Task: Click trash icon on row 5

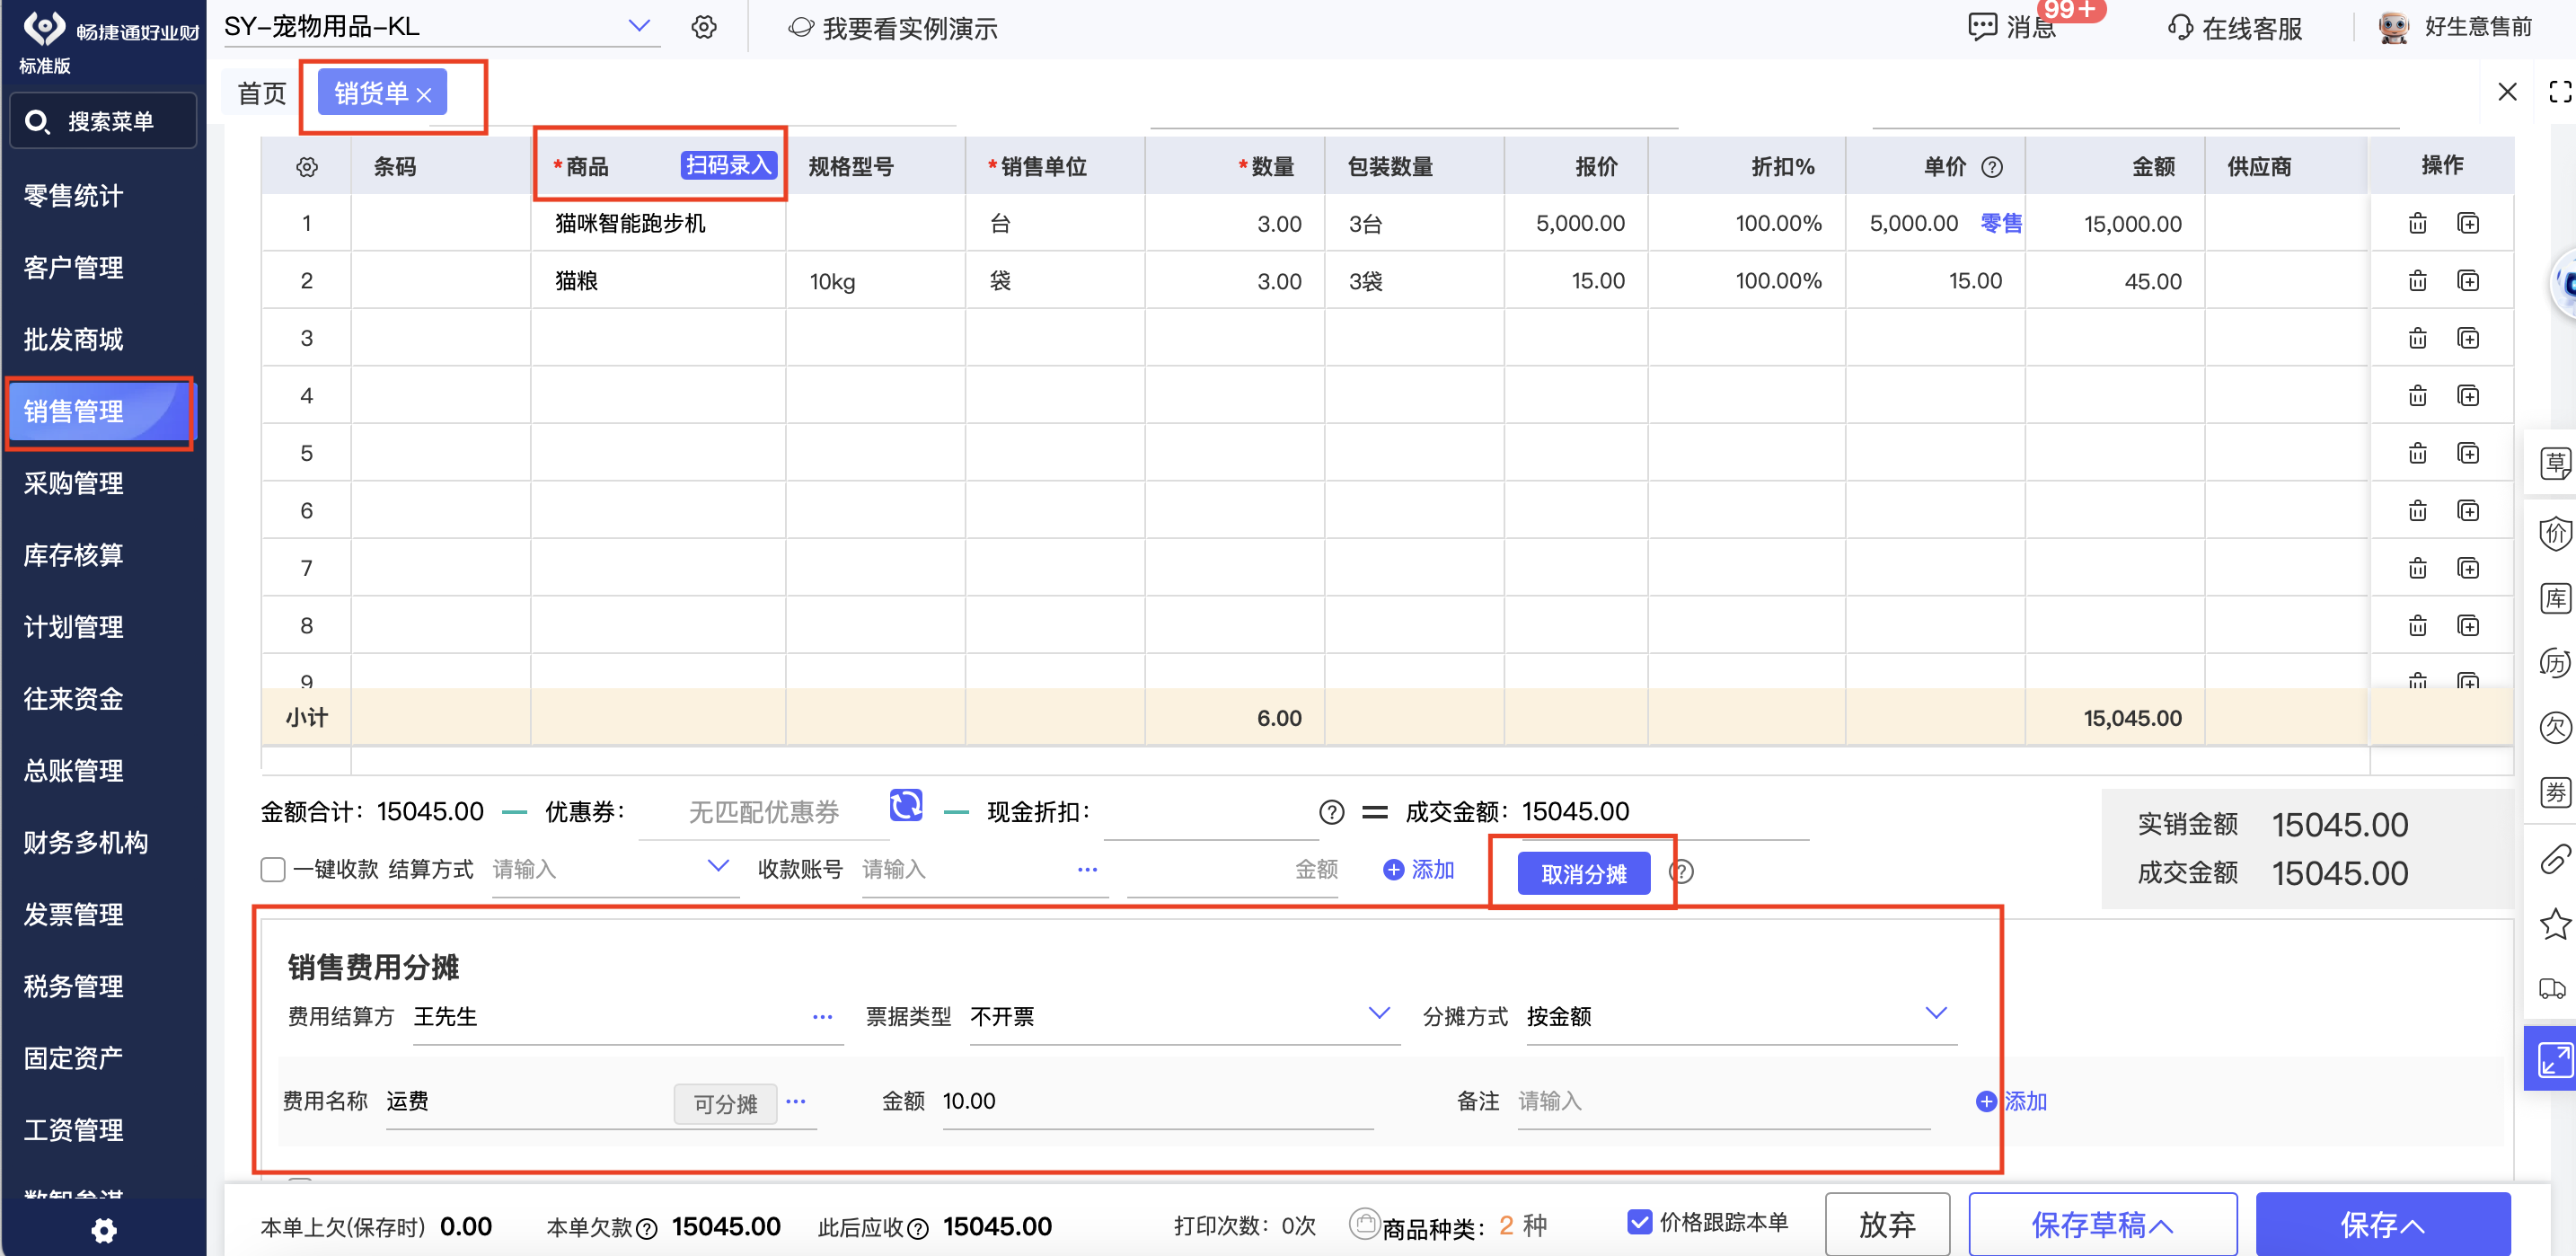Action: (2417, 453)
